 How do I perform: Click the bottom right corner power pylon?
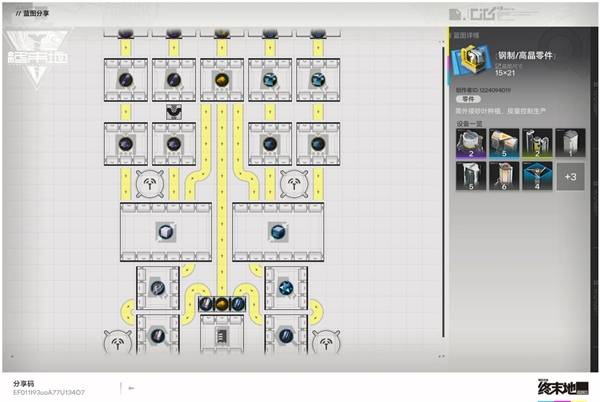324,341
